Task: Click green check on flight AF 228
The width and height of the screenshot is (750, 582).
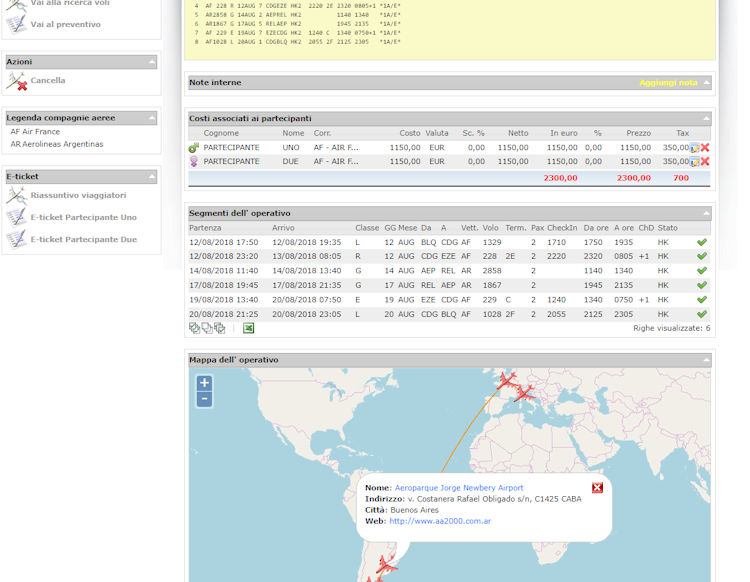Action: pos(702,256)
